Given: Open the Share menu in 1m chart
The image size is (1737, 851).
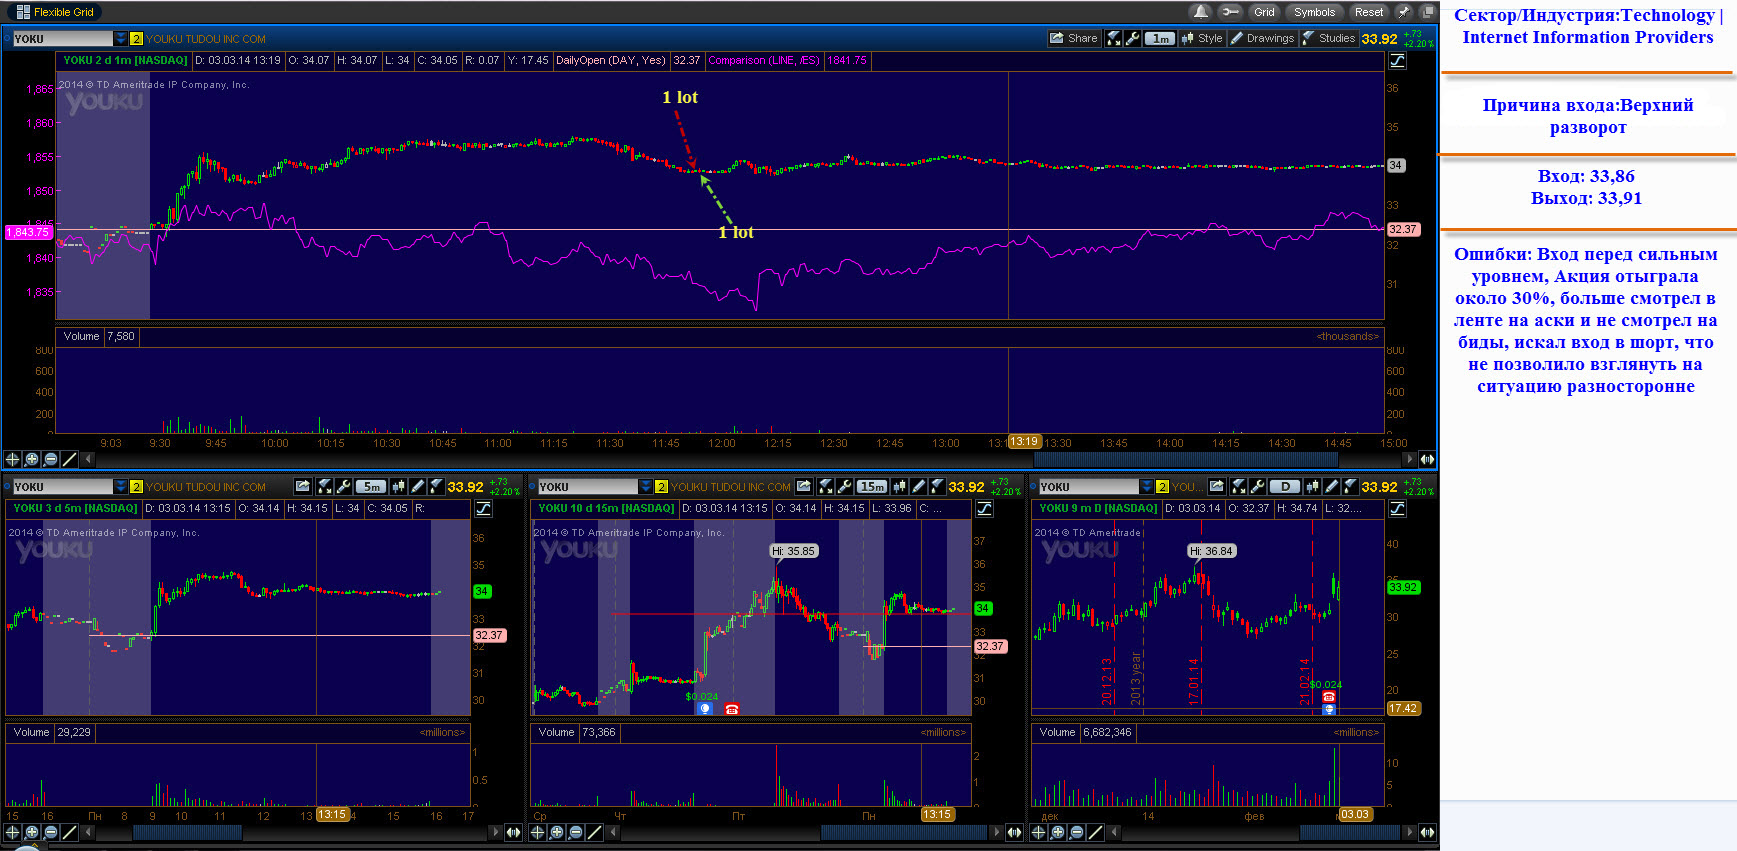Looking at the screenshot, I should (x=1073, y=38).
